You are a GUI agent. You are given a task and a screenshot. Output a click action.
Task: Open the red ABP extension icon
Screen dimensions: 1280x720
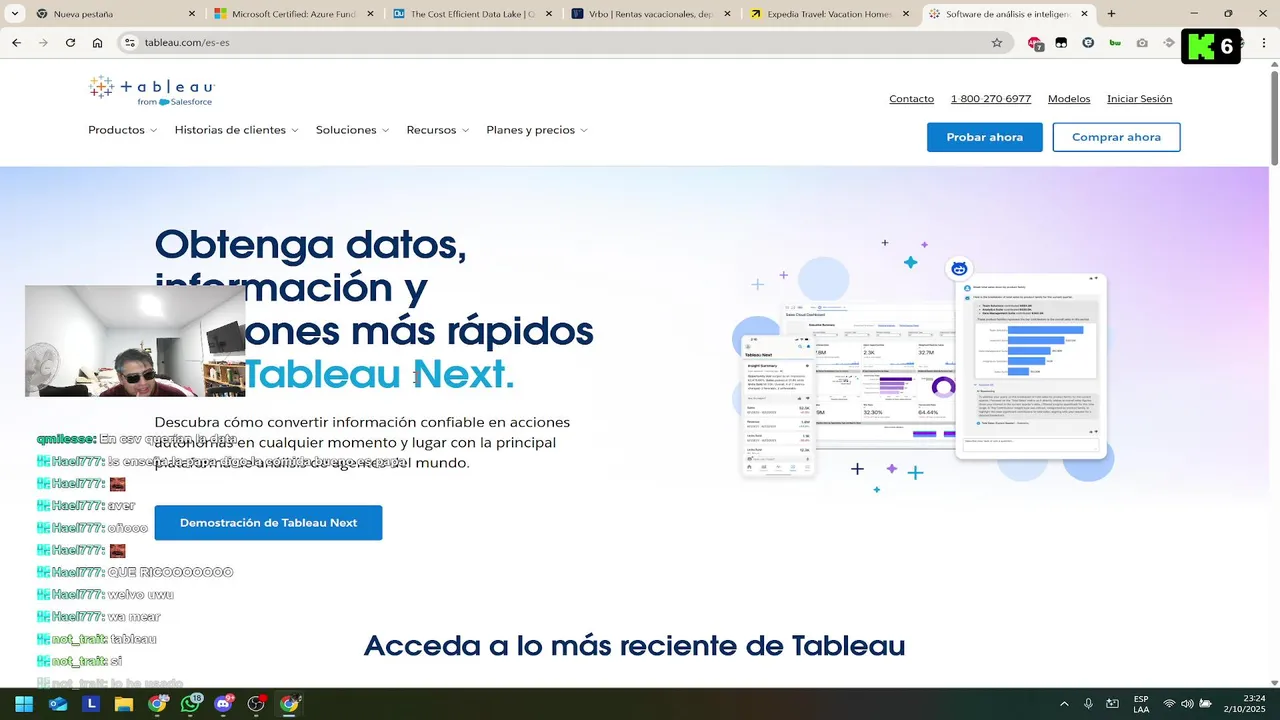coord(1035,43)
